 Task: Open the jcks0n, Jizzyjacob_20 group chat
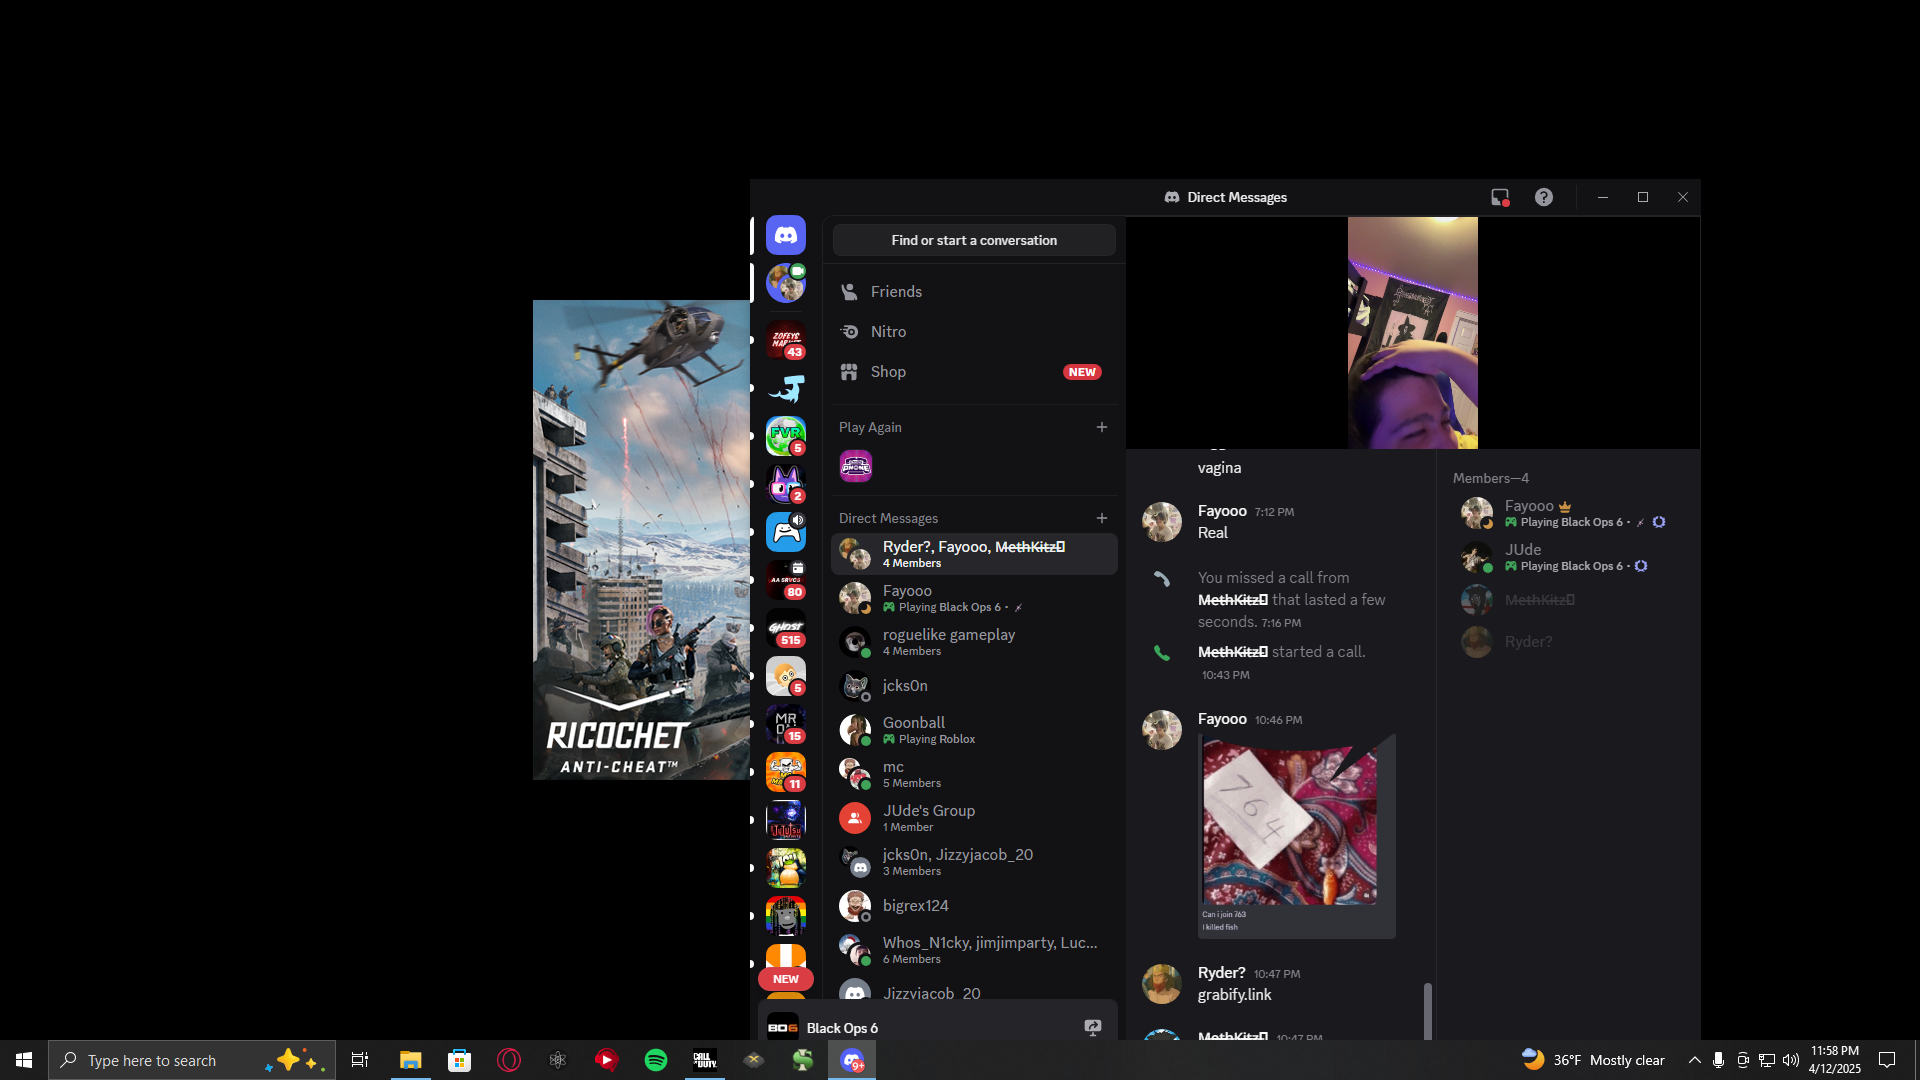pyautogui.click(x=974, y=862)
